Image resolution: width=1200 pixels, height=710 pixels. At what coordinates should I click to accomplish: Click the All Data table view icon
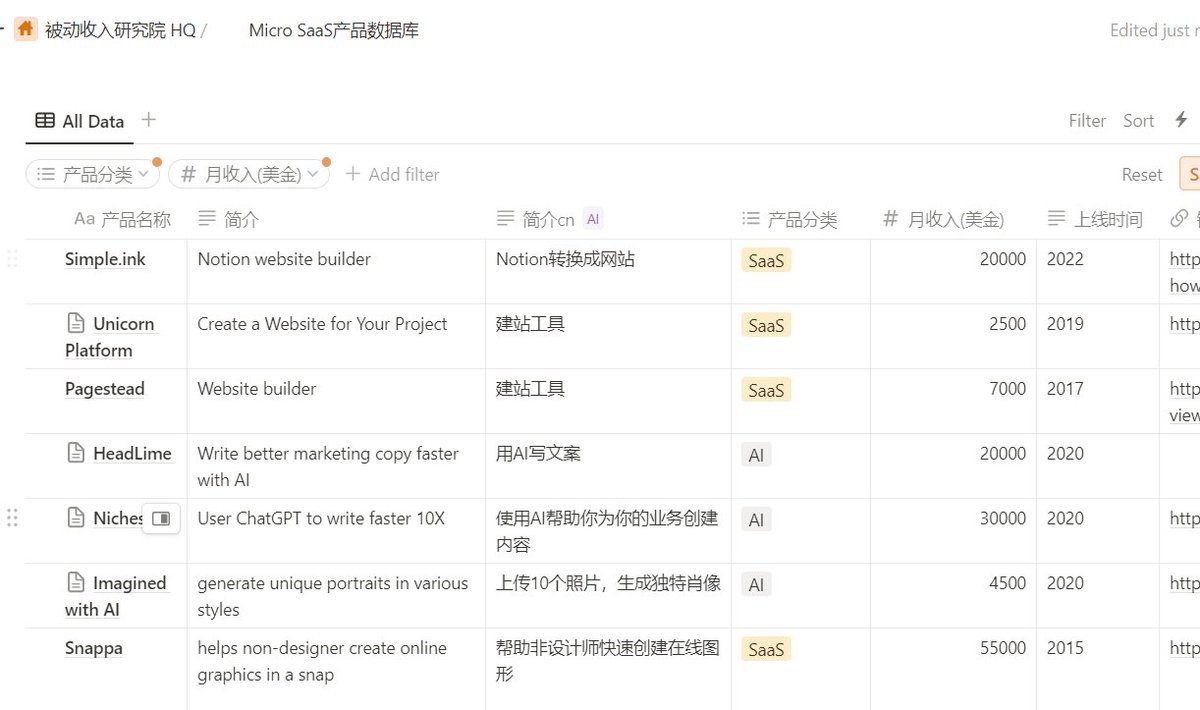[x=45, y=121]
